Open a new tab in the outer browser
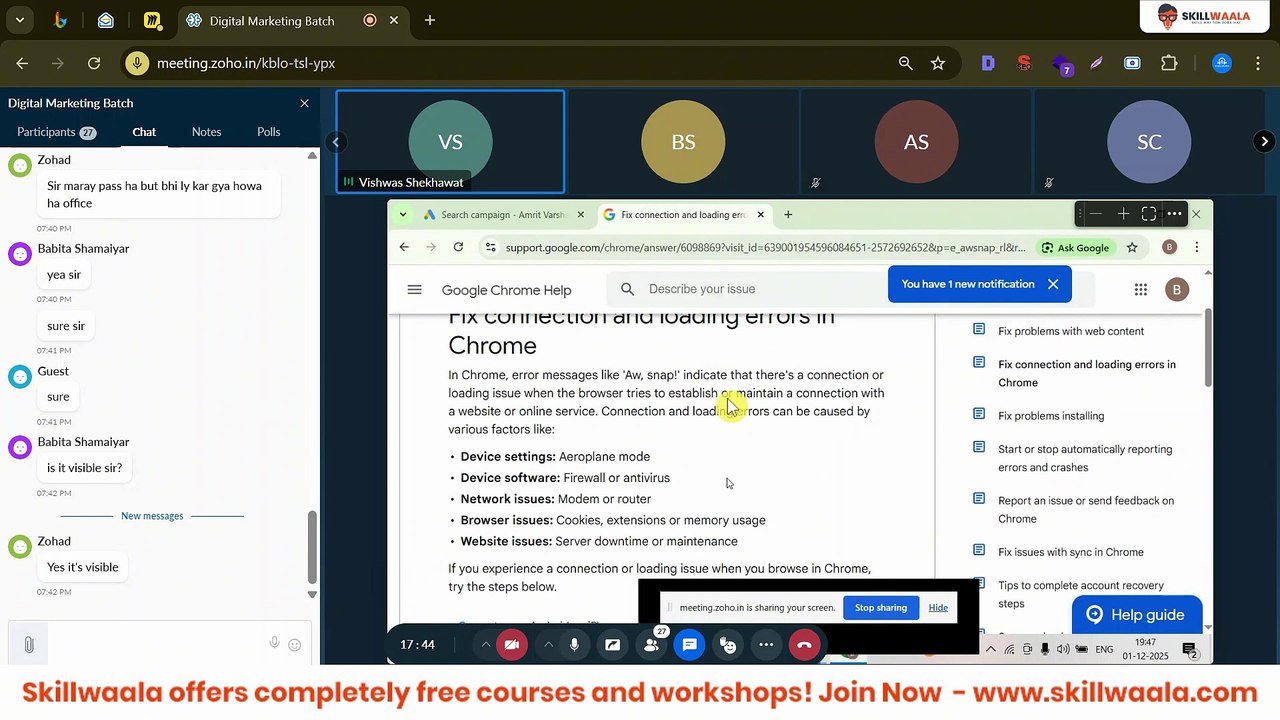The image size is (1280, 720). coord(430,20)
